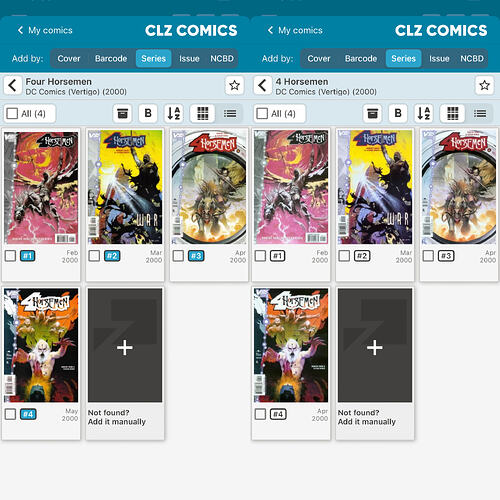Open A-Z sort options in right panel
The height and width of the screenshot is (500, 500).
click(424, 114)
